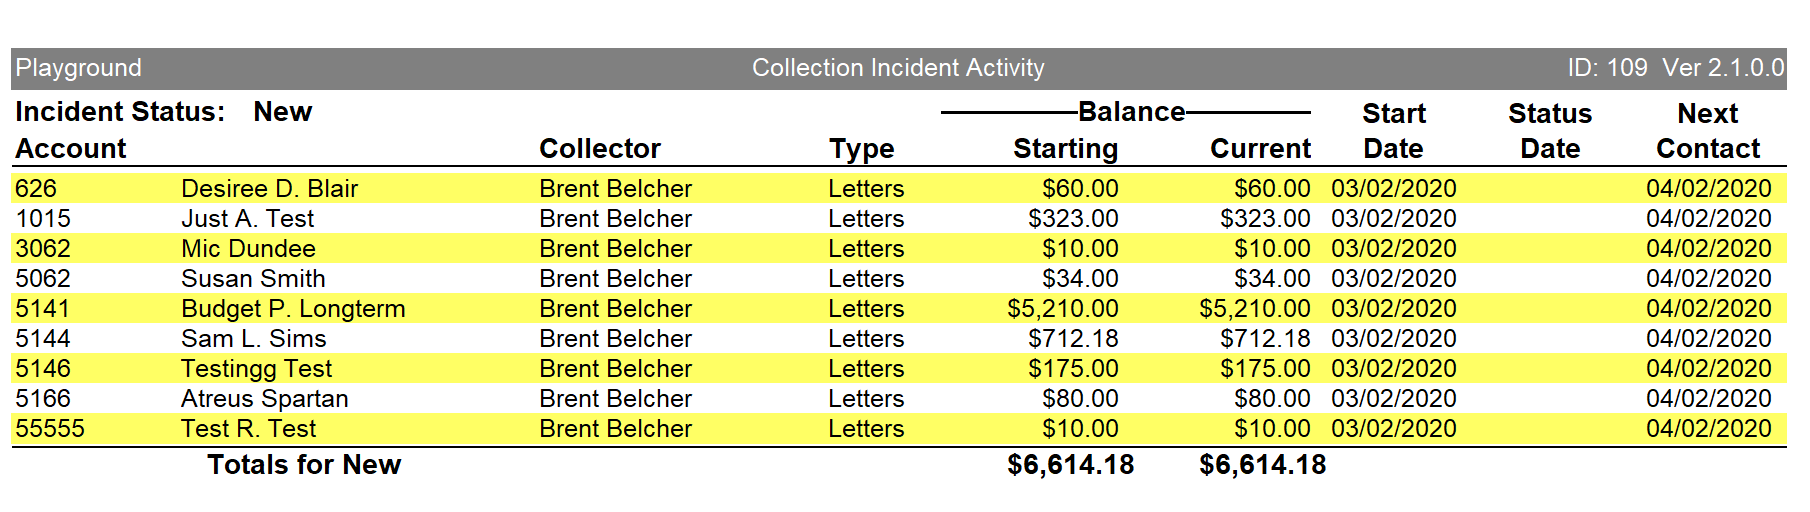Click the Sam L. Sims account name

pyautogui.click(x=253, y=338)
